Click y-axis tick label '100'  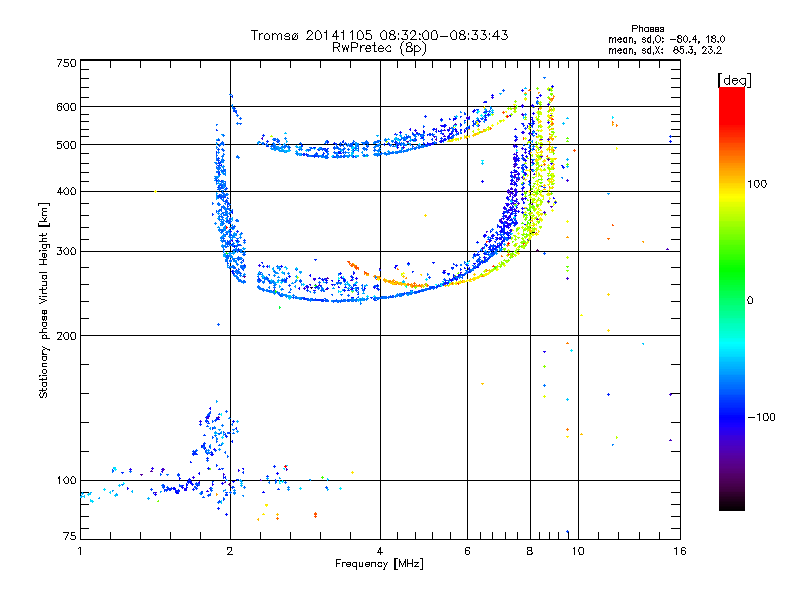67,480
